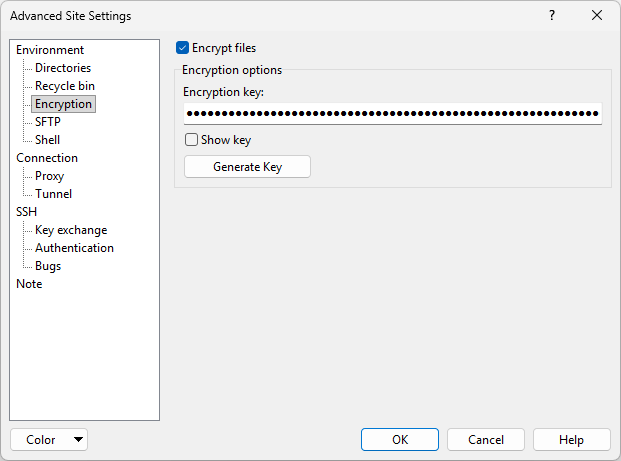Click into the Encryption key field
This screenshot has height=461, width=621.
click(392, 113)
